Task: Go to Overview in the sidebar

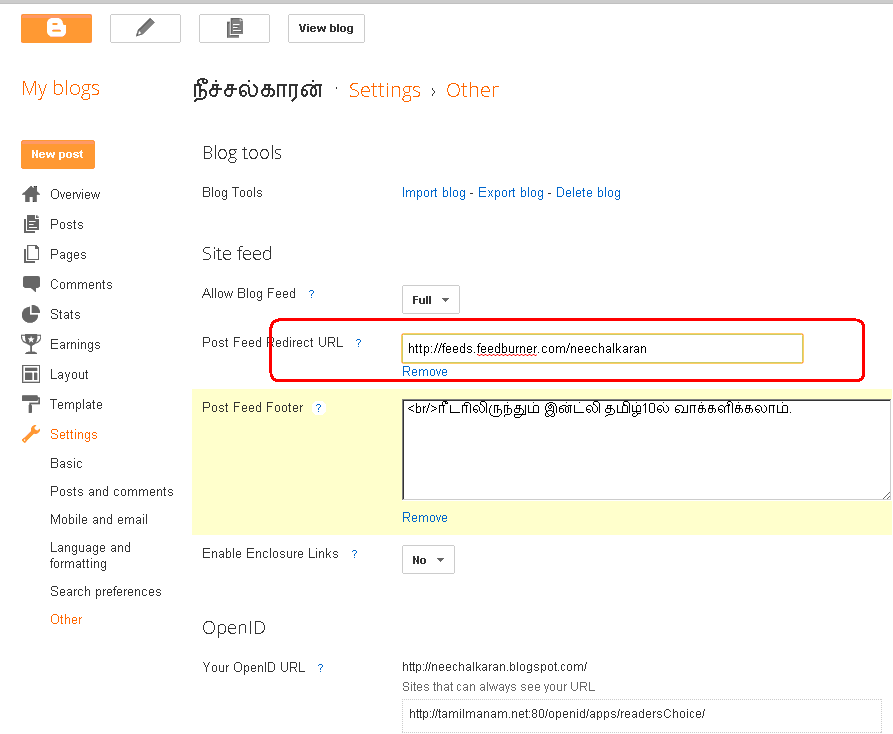Action: pos(75,194)
